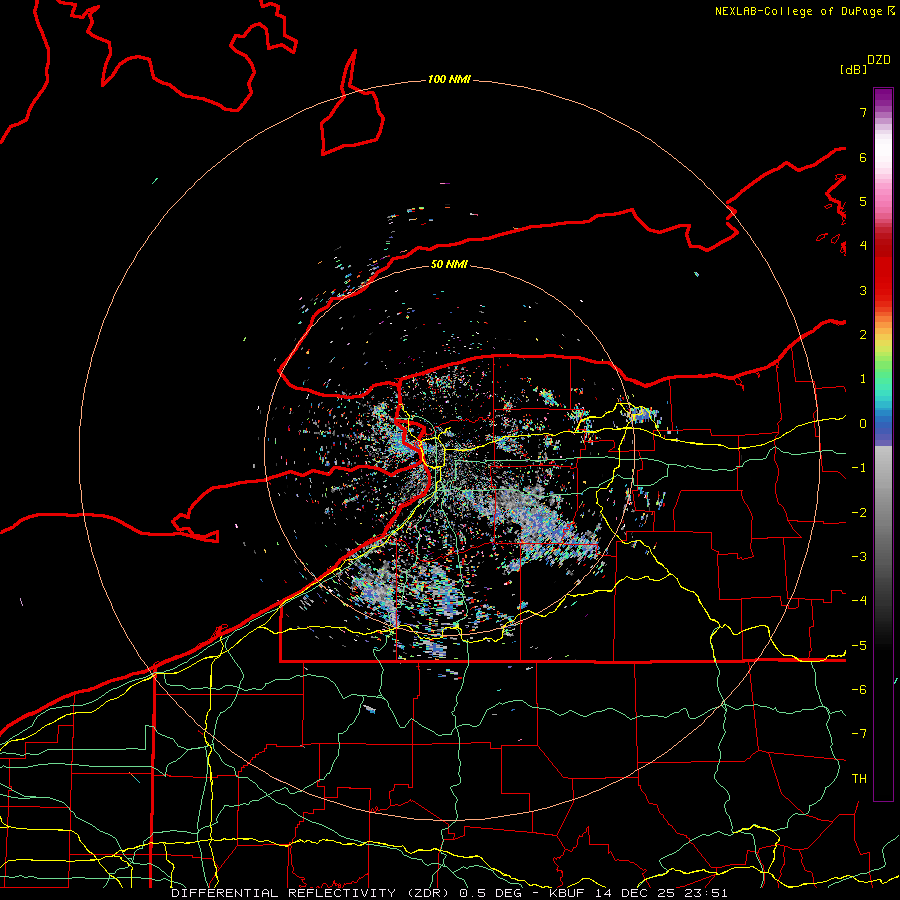Click the 100 NMI range ring label

pyautogui.click(x=449, y=79)
